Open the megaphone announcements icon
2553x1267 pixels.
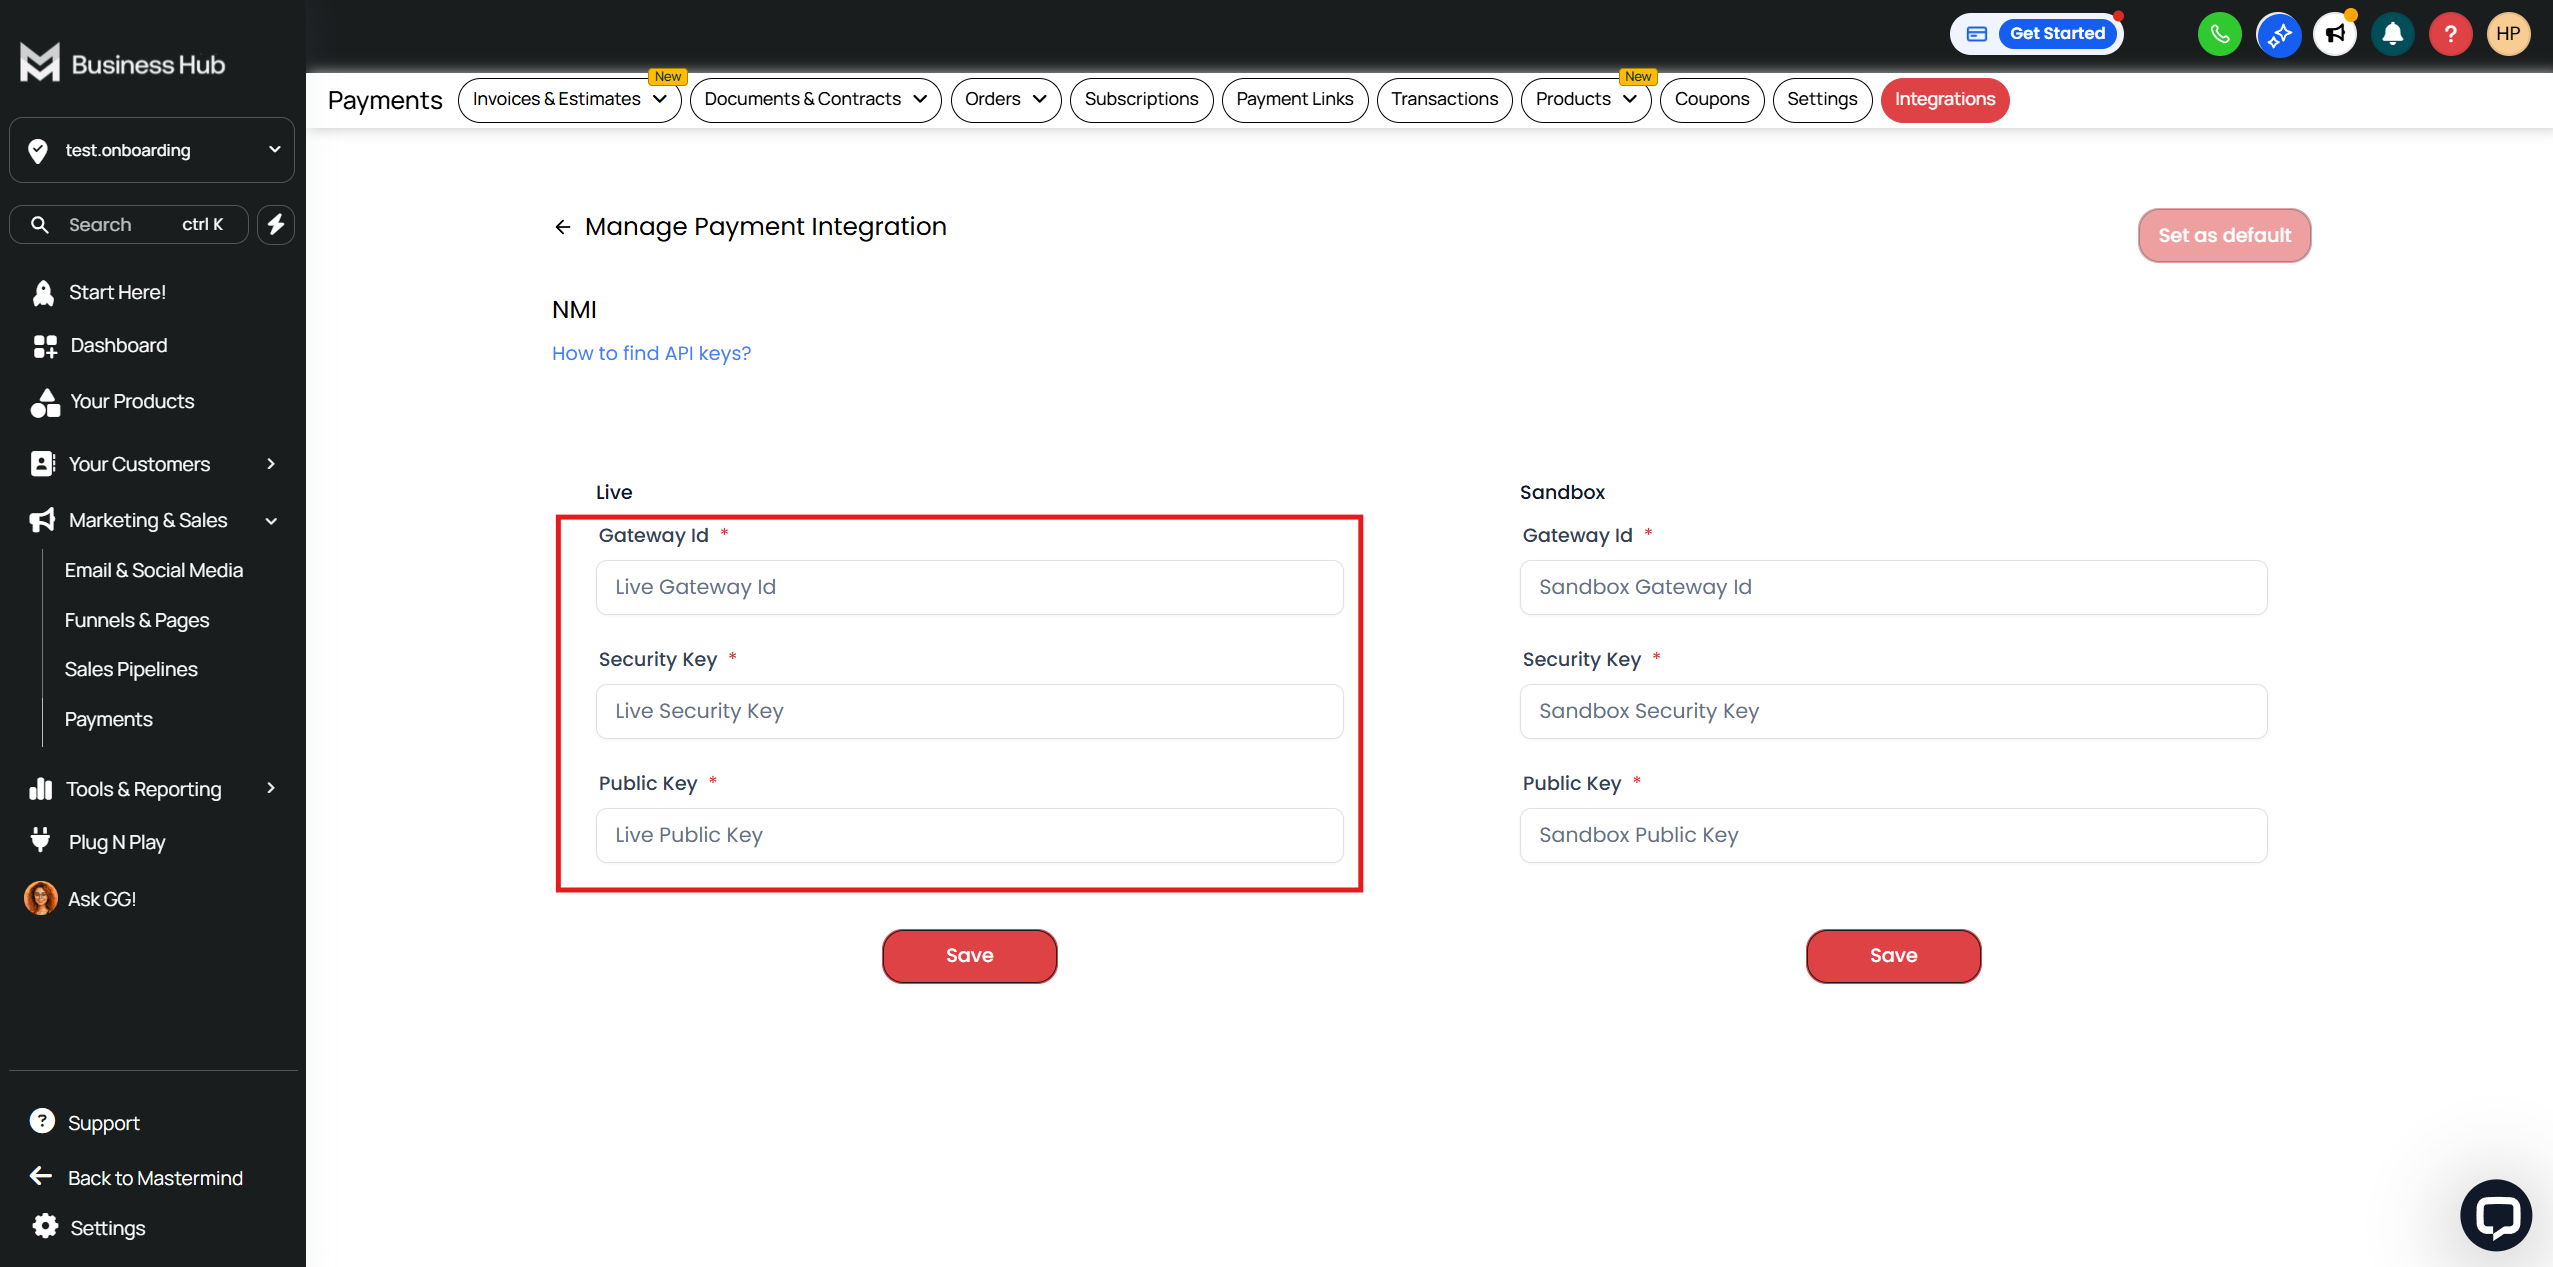click(2335, 34)
